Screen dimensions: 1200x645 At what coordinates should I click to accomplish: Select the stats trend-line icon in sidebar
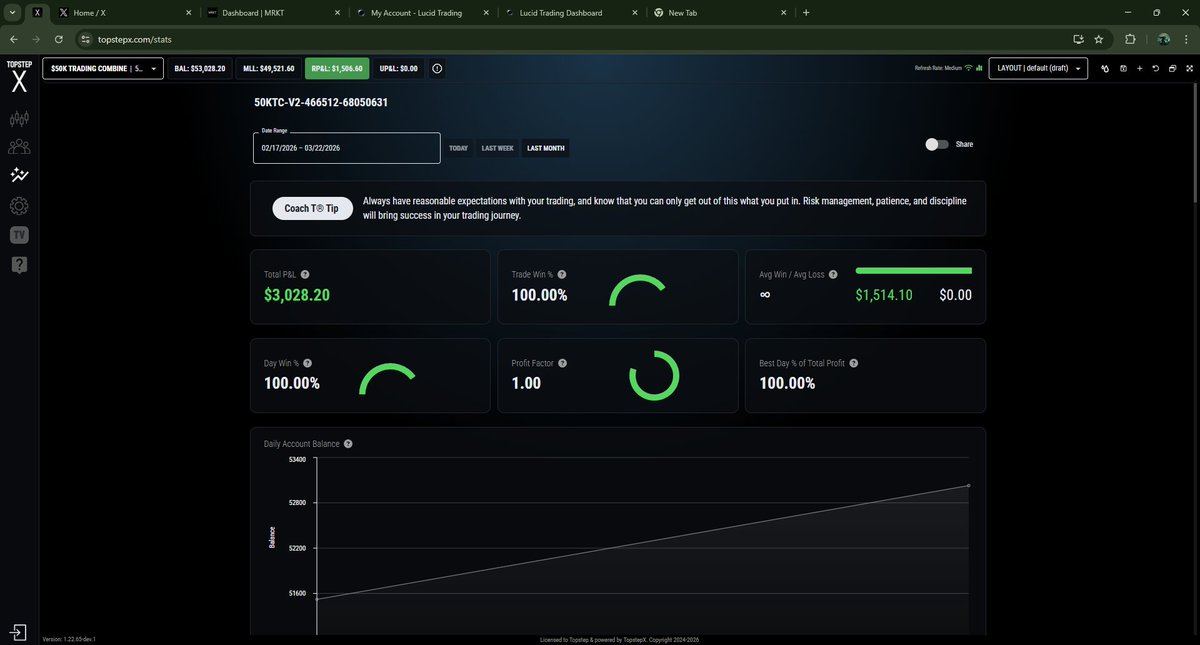pos(19,175)
